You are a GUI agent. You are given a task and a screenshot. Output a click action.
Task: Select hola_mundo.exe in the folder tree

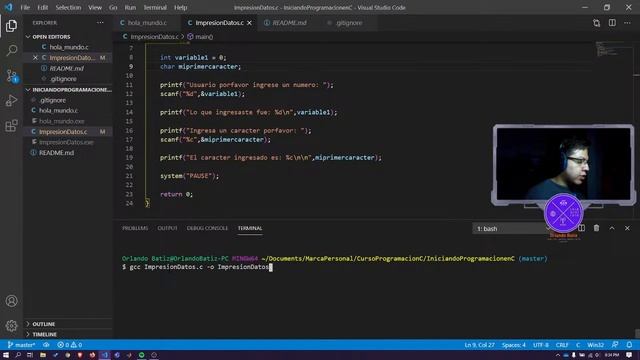tap(67, 121)
